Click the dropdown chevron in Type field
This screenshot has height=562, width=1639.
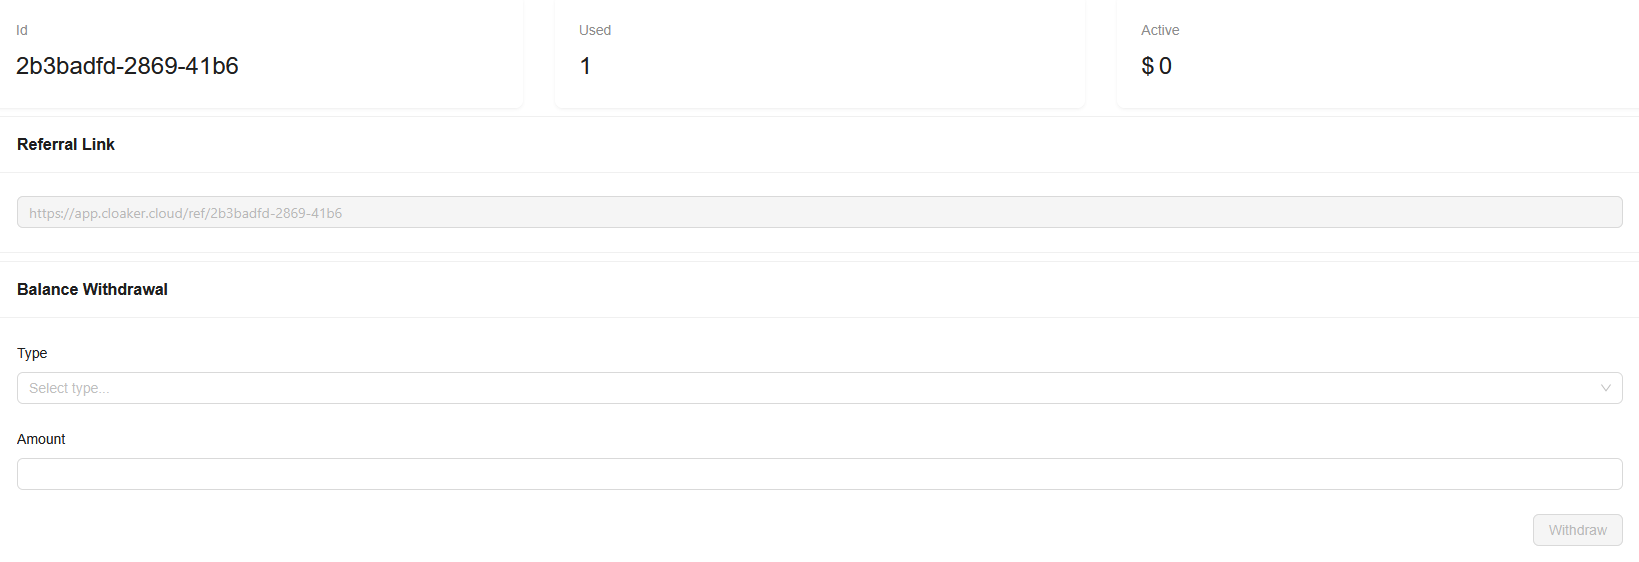pyautogui.click(x=1605, y=388)
